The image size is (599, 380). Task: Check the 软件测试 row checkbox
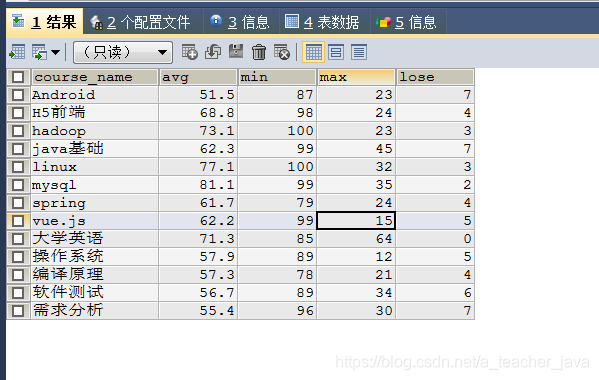(18, 293)
